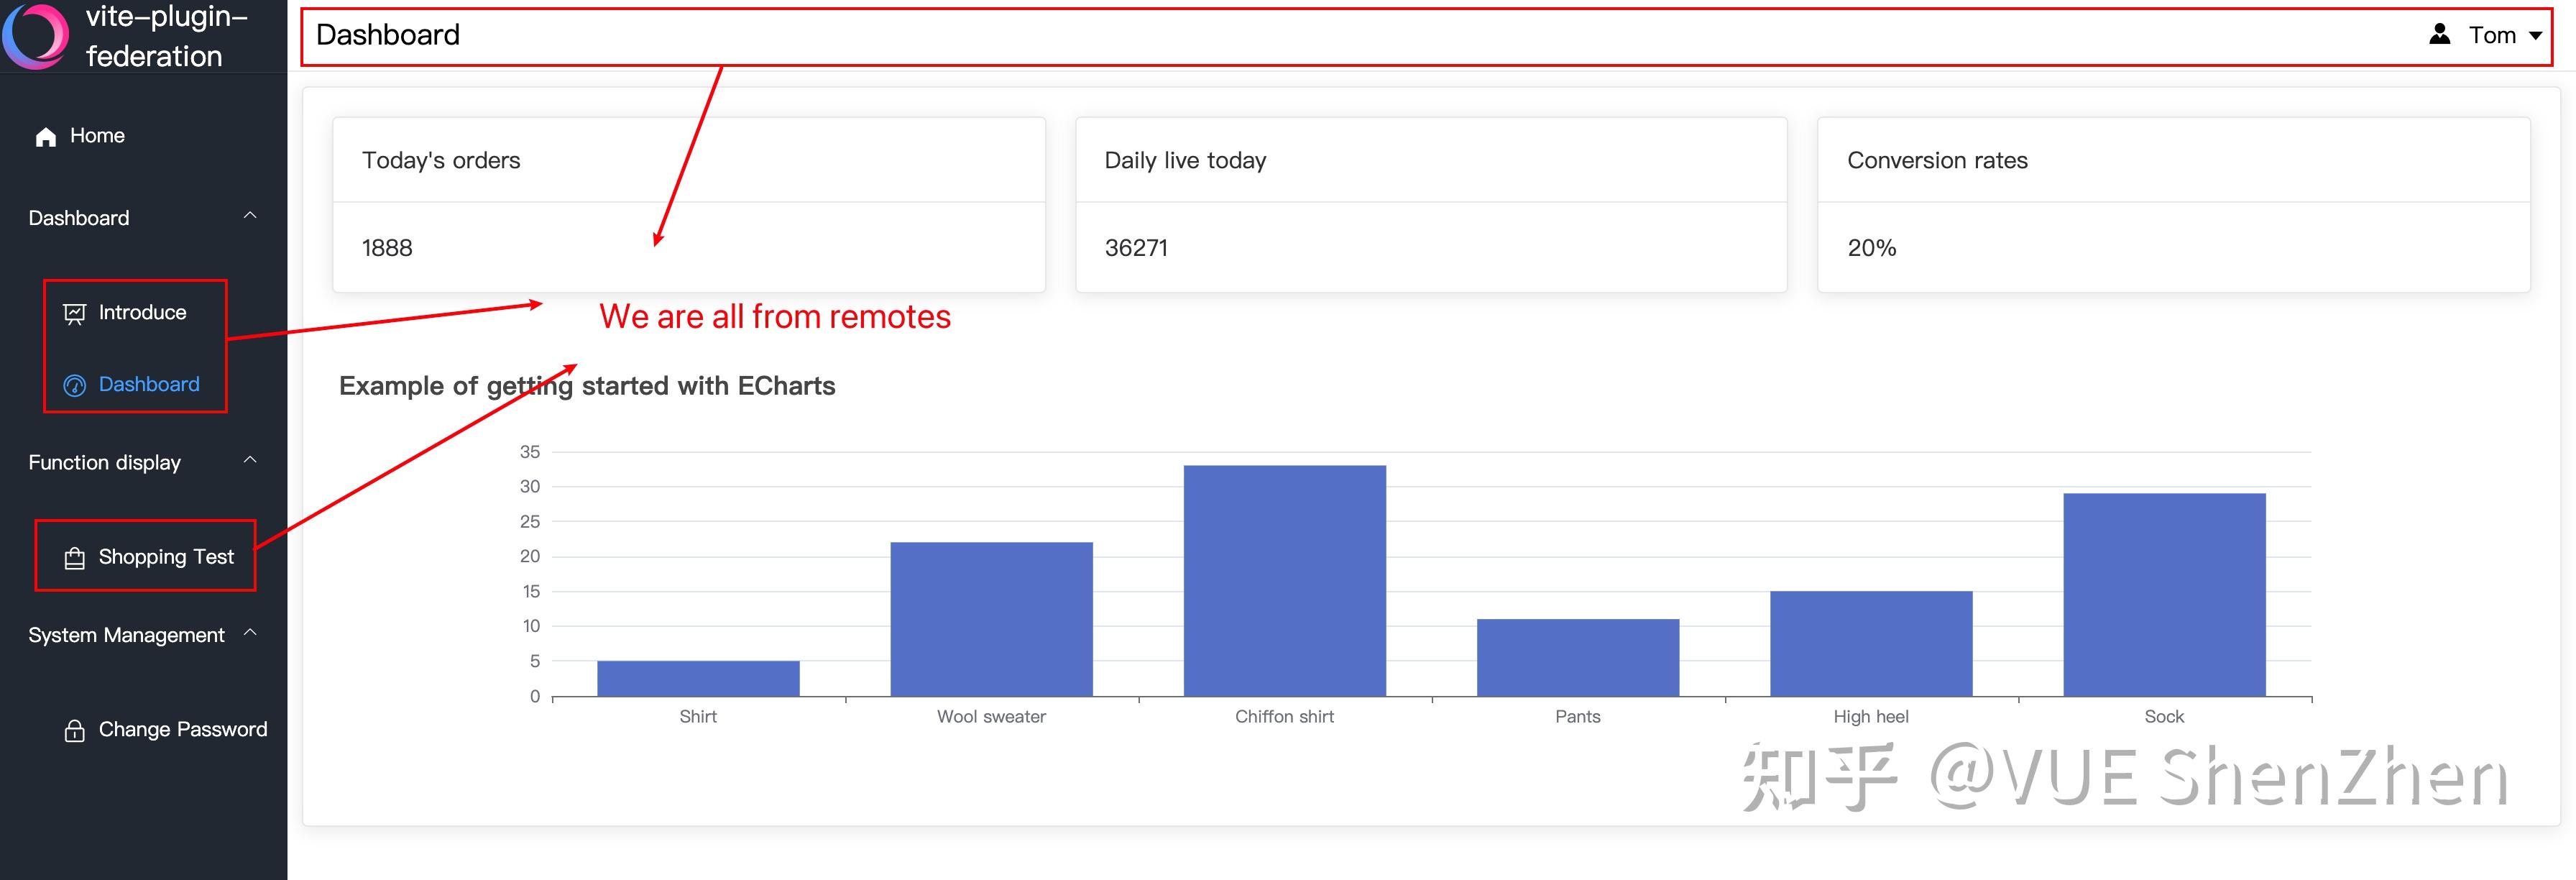The width and height of the screenshot is (2576, 880).
Task: Go to Shopping Test page
Action: point(166,557)
